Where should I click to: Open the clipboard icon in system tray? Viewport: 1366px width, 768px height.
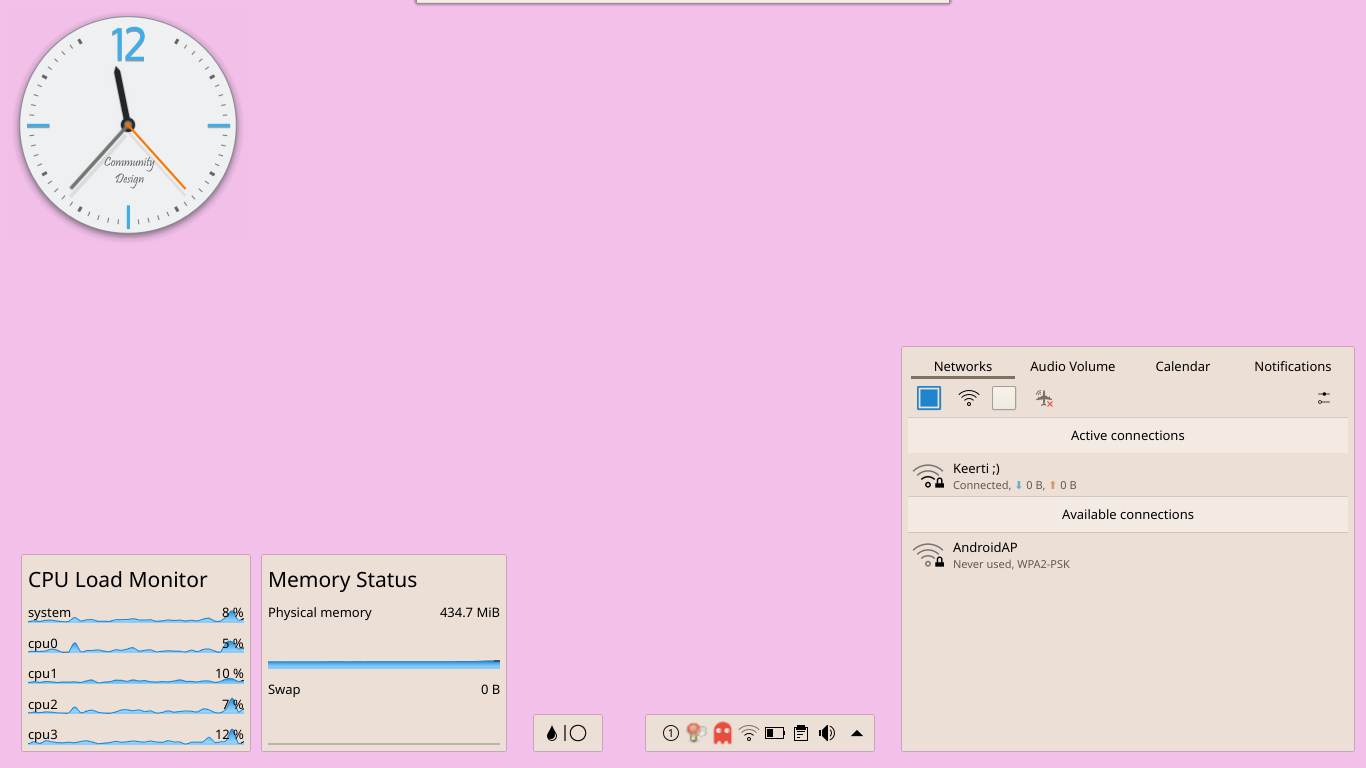tap(800, 733)
